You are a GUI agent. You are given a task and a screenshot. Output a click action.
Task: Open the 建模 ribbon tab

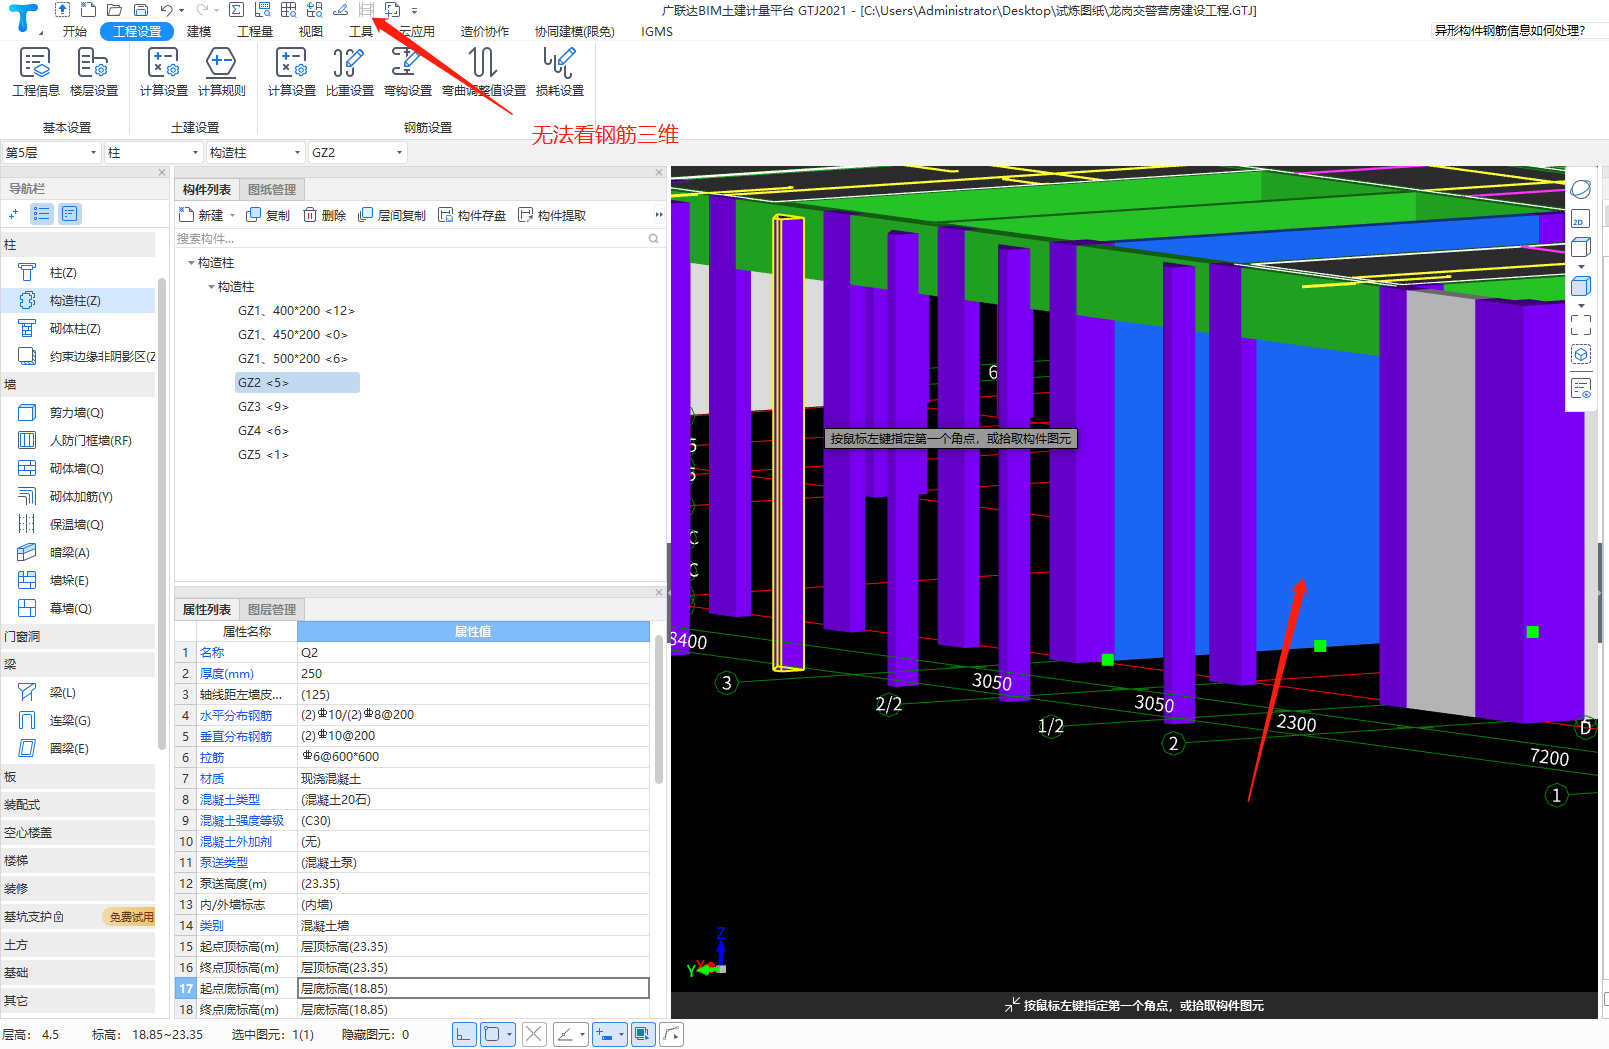pyautogui.click(x=199, y=31)
